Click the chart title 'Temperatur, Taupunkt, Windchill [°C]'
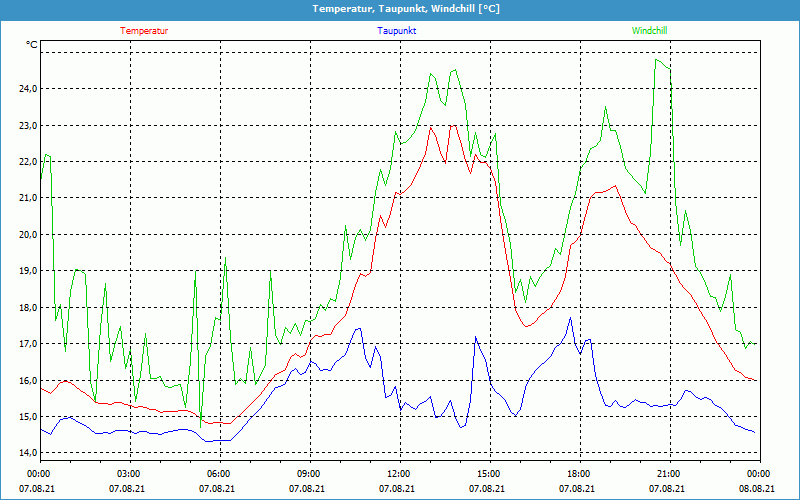The width and height of the screenshot is (800, 500). tap(406, 9)
